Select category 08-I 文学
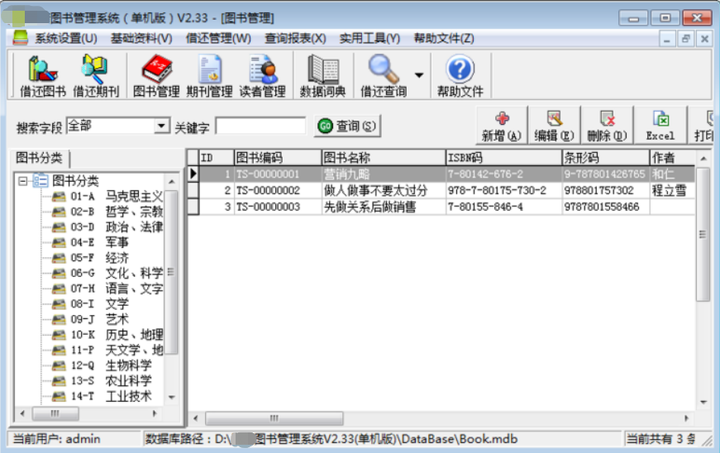720x453 pixels. pos(100,304)
